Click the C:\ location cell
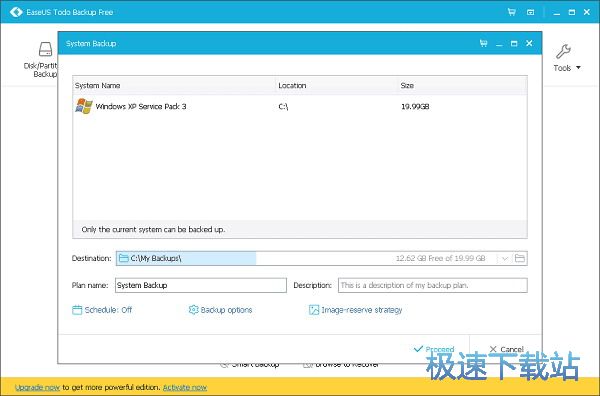Image resolution: width=600 pixels, height=396 pixels. pyautogui.click(x=283, y=107)
